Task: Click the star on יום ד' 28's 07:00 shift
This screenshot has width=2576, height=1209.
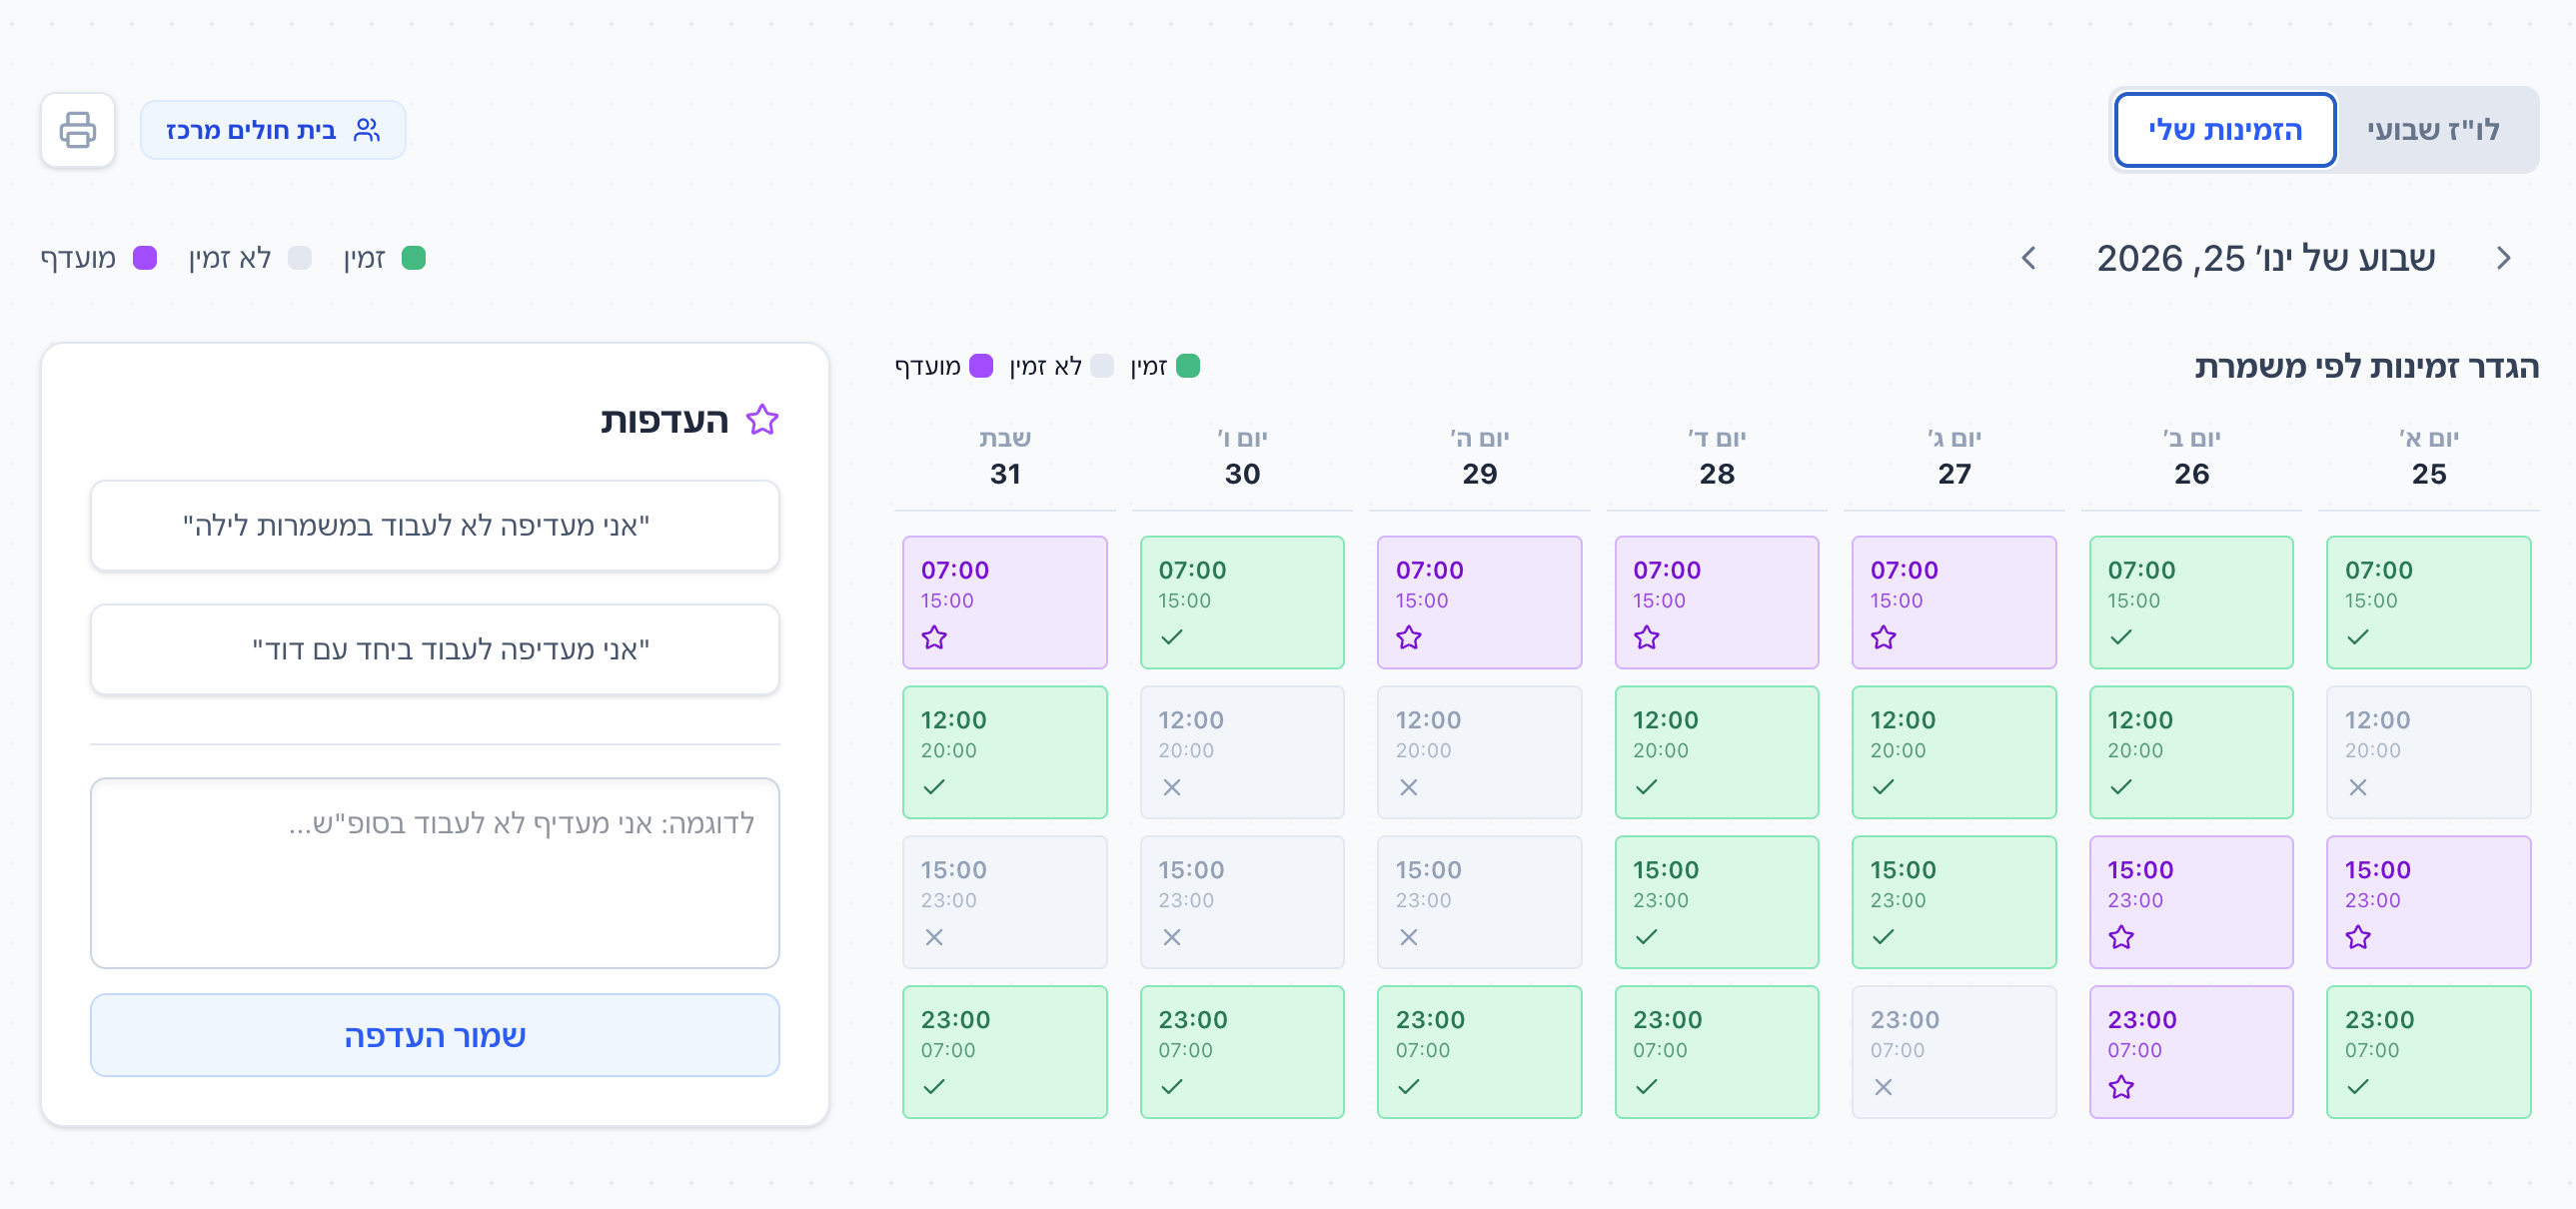Action: (x=1647, y=637)
